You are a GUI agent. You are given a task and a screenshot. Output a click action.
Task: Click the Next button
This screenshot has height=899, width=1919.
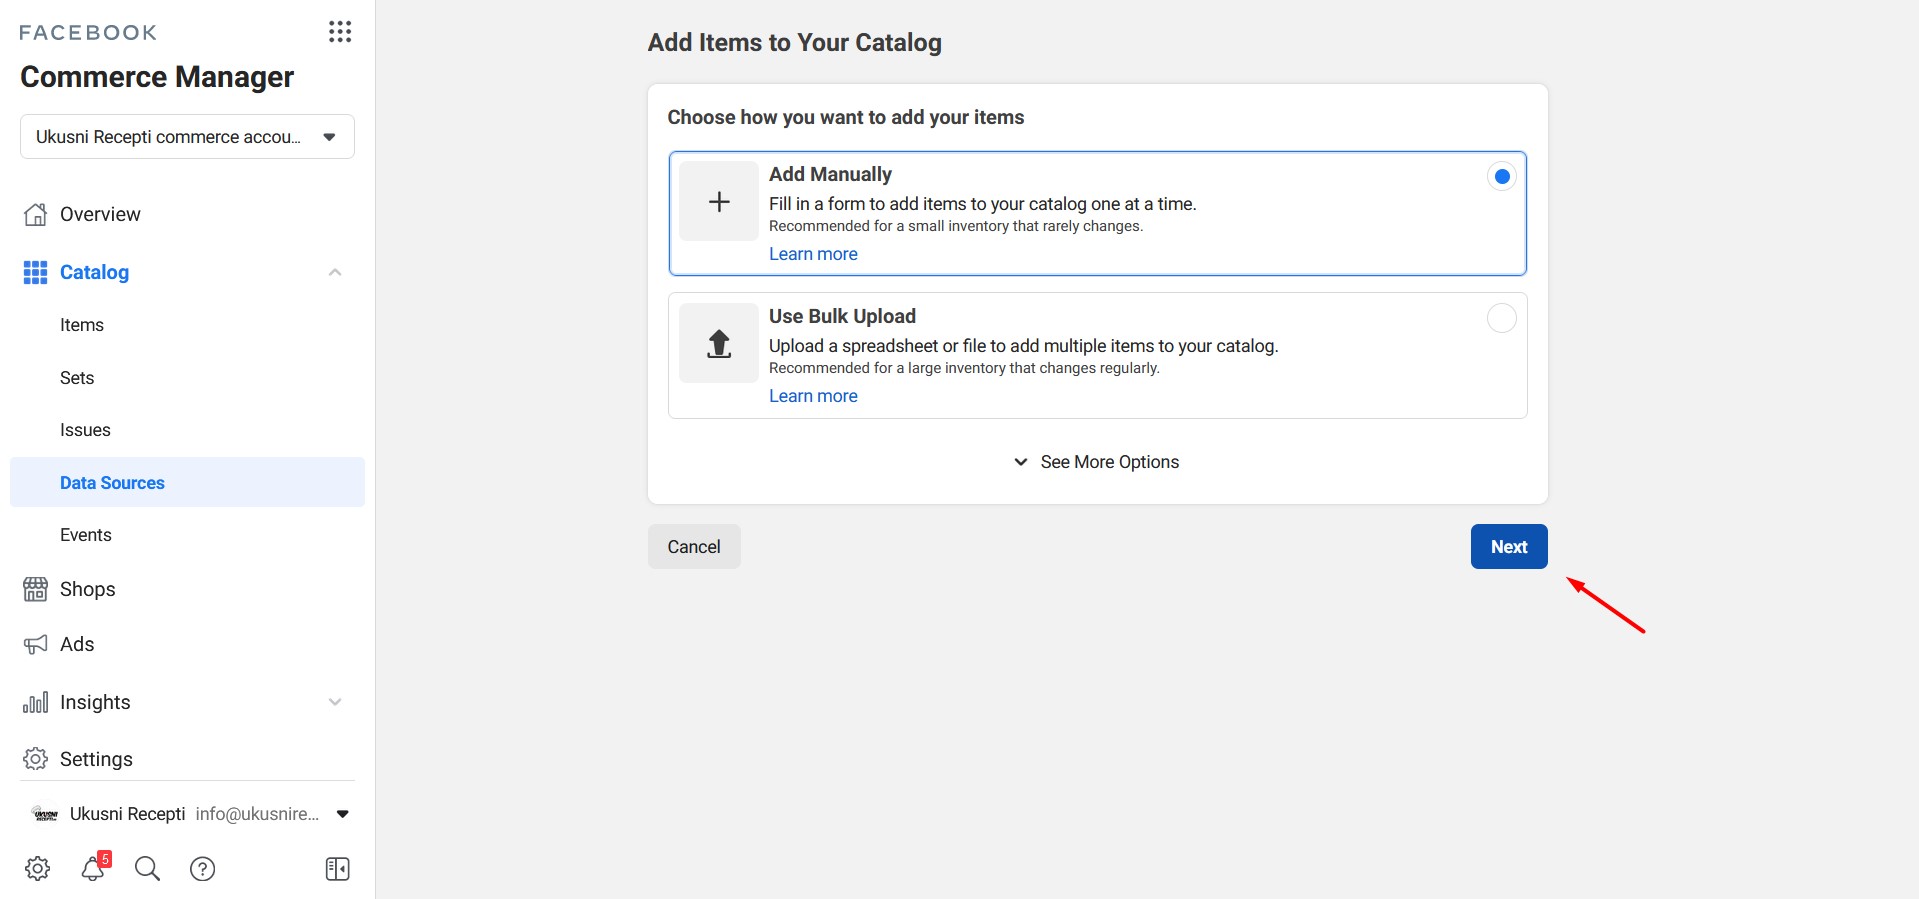click(x=1508, y=547)
